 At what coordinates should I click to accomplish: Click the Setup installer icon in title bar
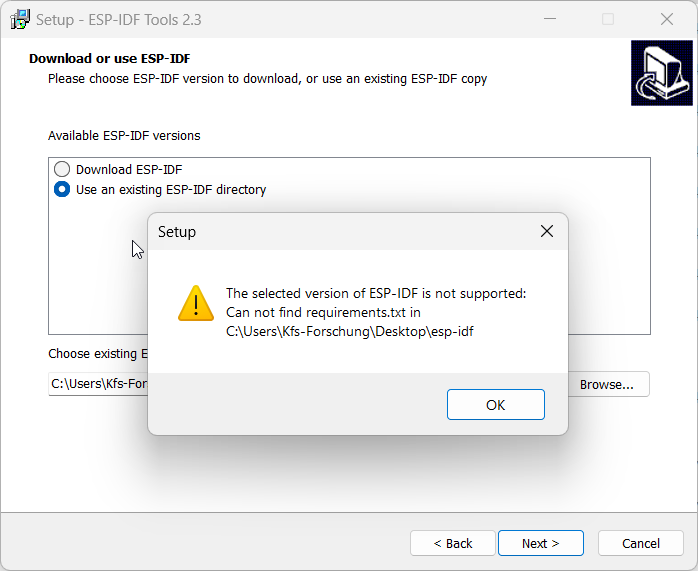[x=19, y=19]
